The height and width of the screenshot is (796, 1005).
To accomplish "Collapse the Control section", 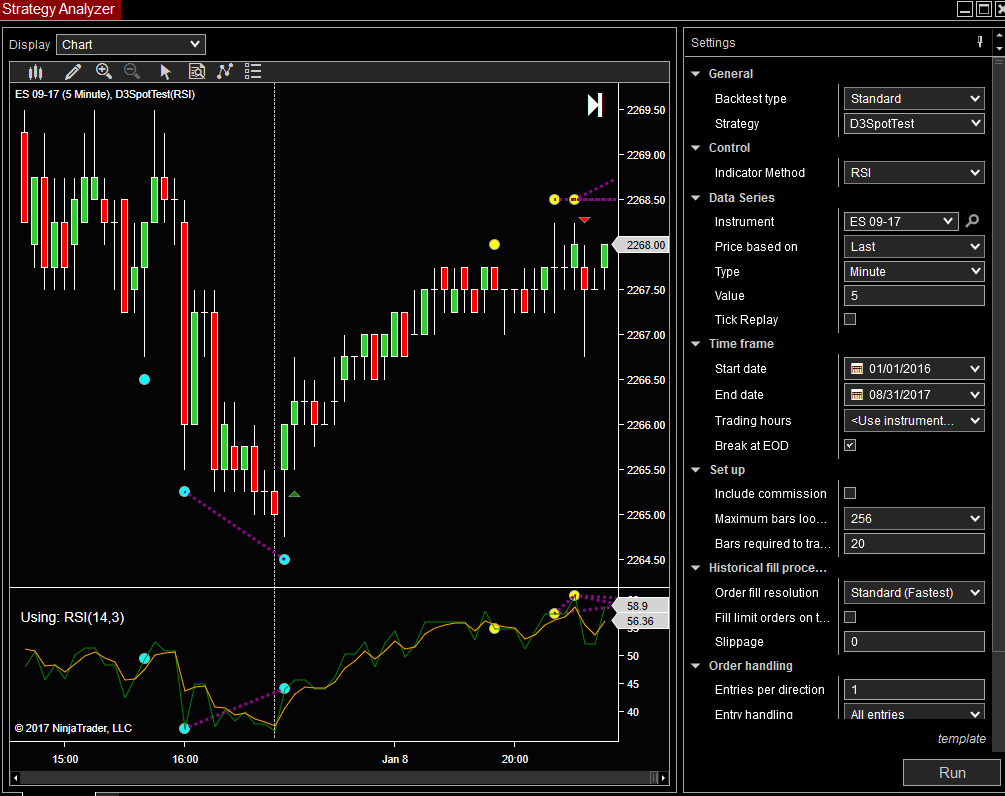I will pos(696,147).
